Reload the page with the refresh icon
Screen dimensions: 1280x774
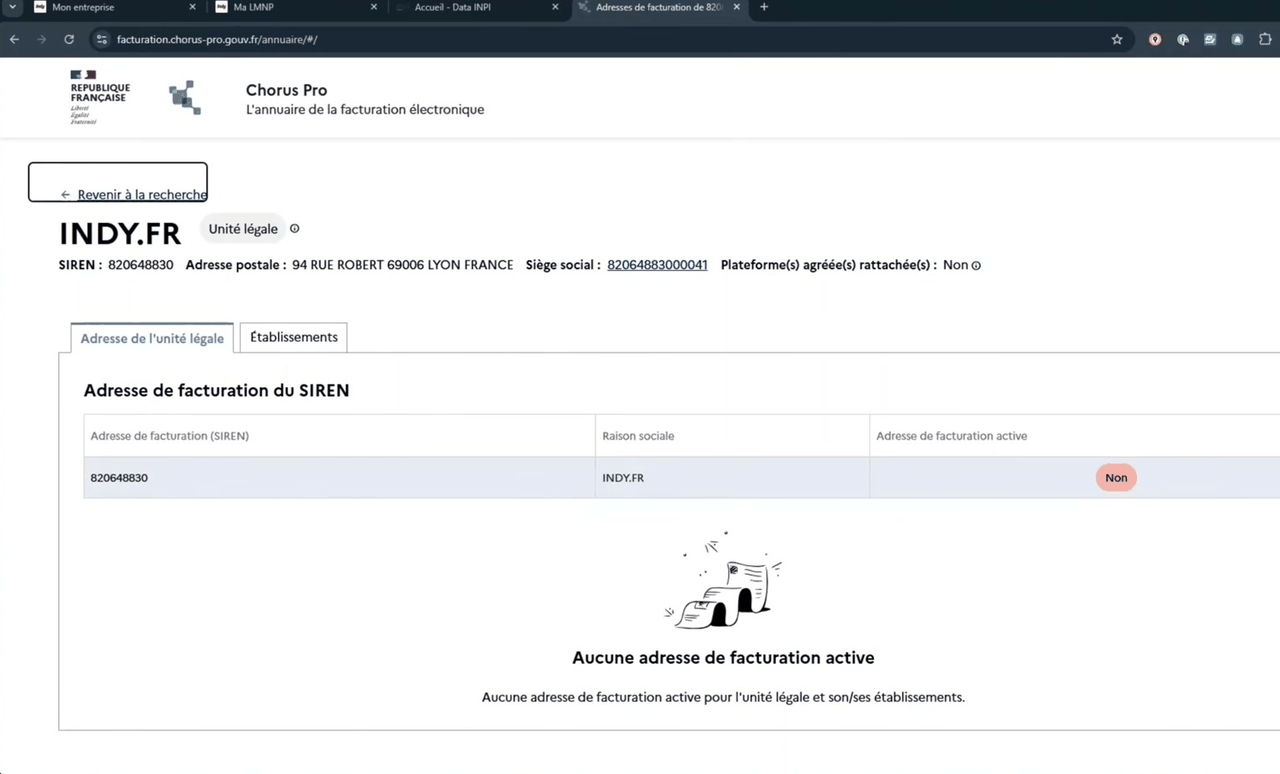[69, 40]
